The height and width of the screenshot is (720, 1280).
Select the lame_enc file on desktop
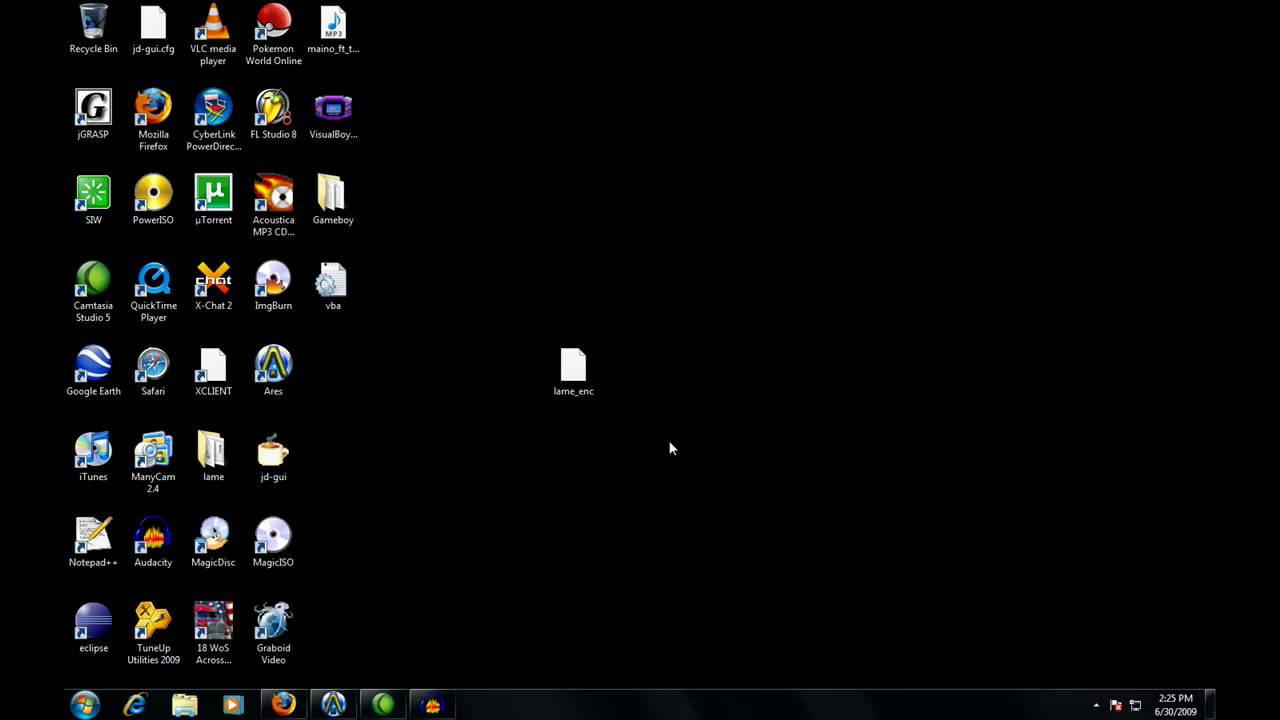click(x=573, y=372)
